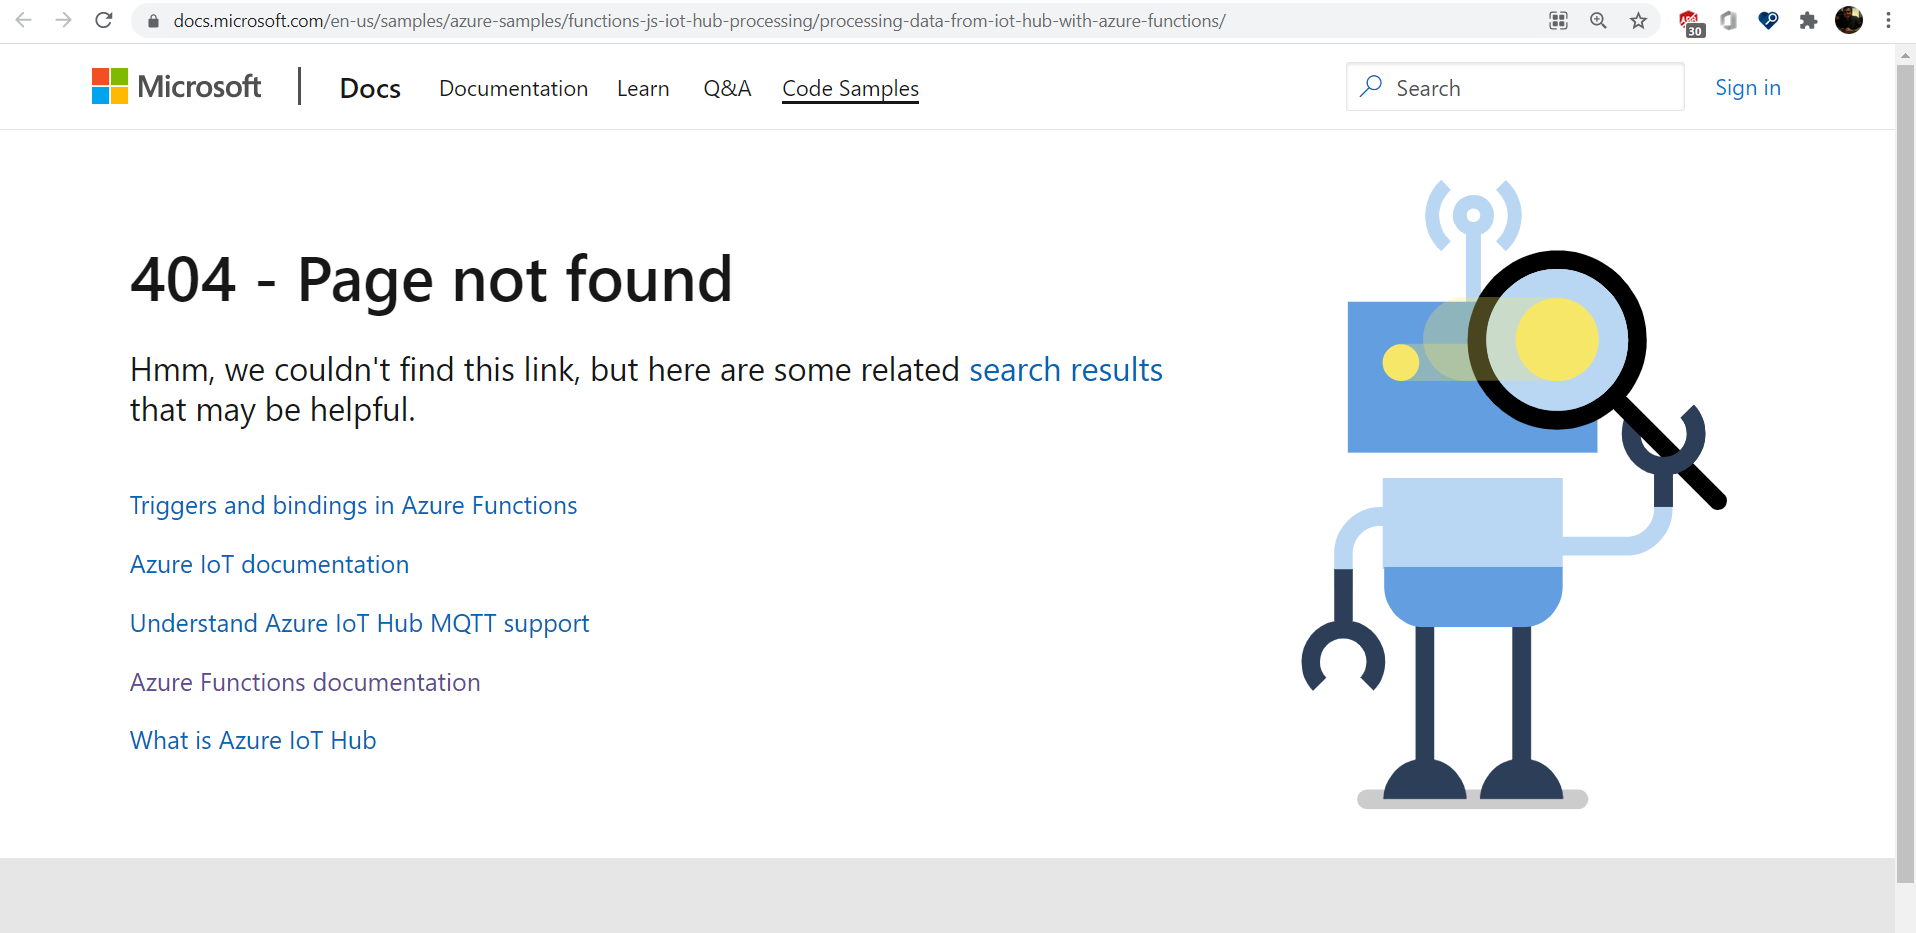Click the Microsoft logo
Image resolution: width=1916 pixels, height=933 pixels.
click(x=176, y=86)
